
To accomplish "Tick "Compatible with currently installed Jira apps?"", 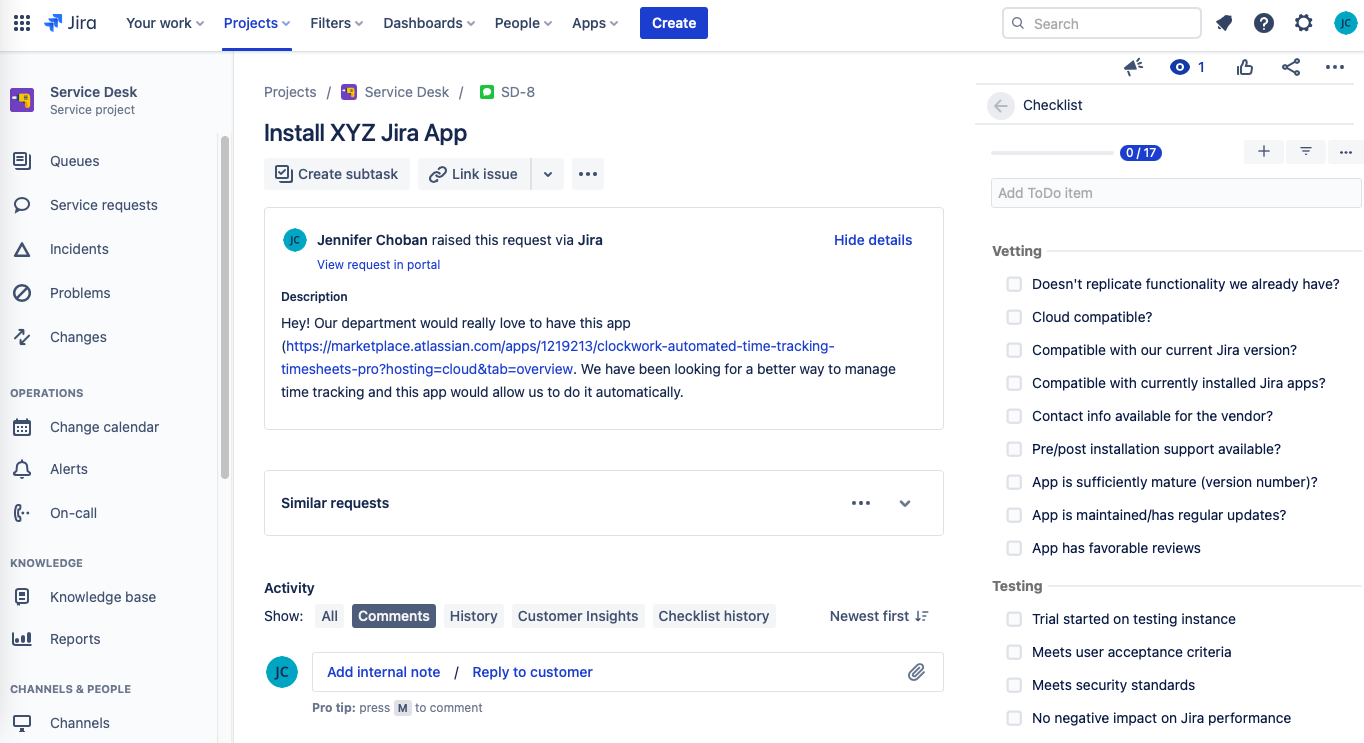I will [x=1014, y=384].
